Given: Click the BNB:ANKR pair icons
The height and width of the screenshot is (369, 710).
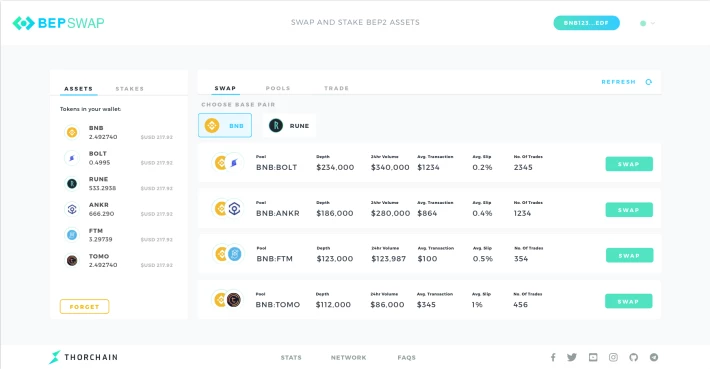Looking at the screenshot, I should (x=227, y=208).
